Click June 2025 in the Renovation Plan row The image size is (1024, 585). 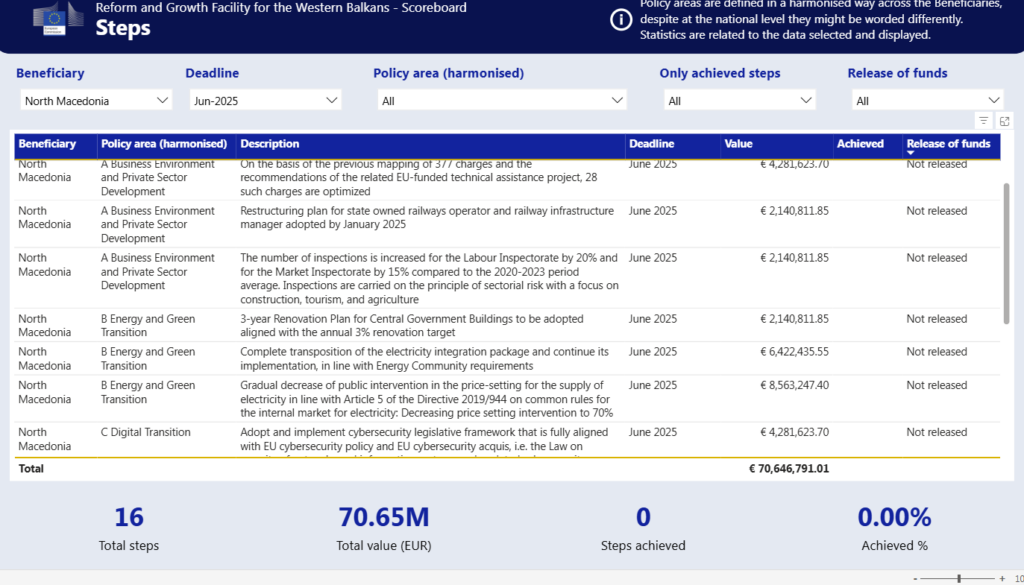tap(652, 319)
